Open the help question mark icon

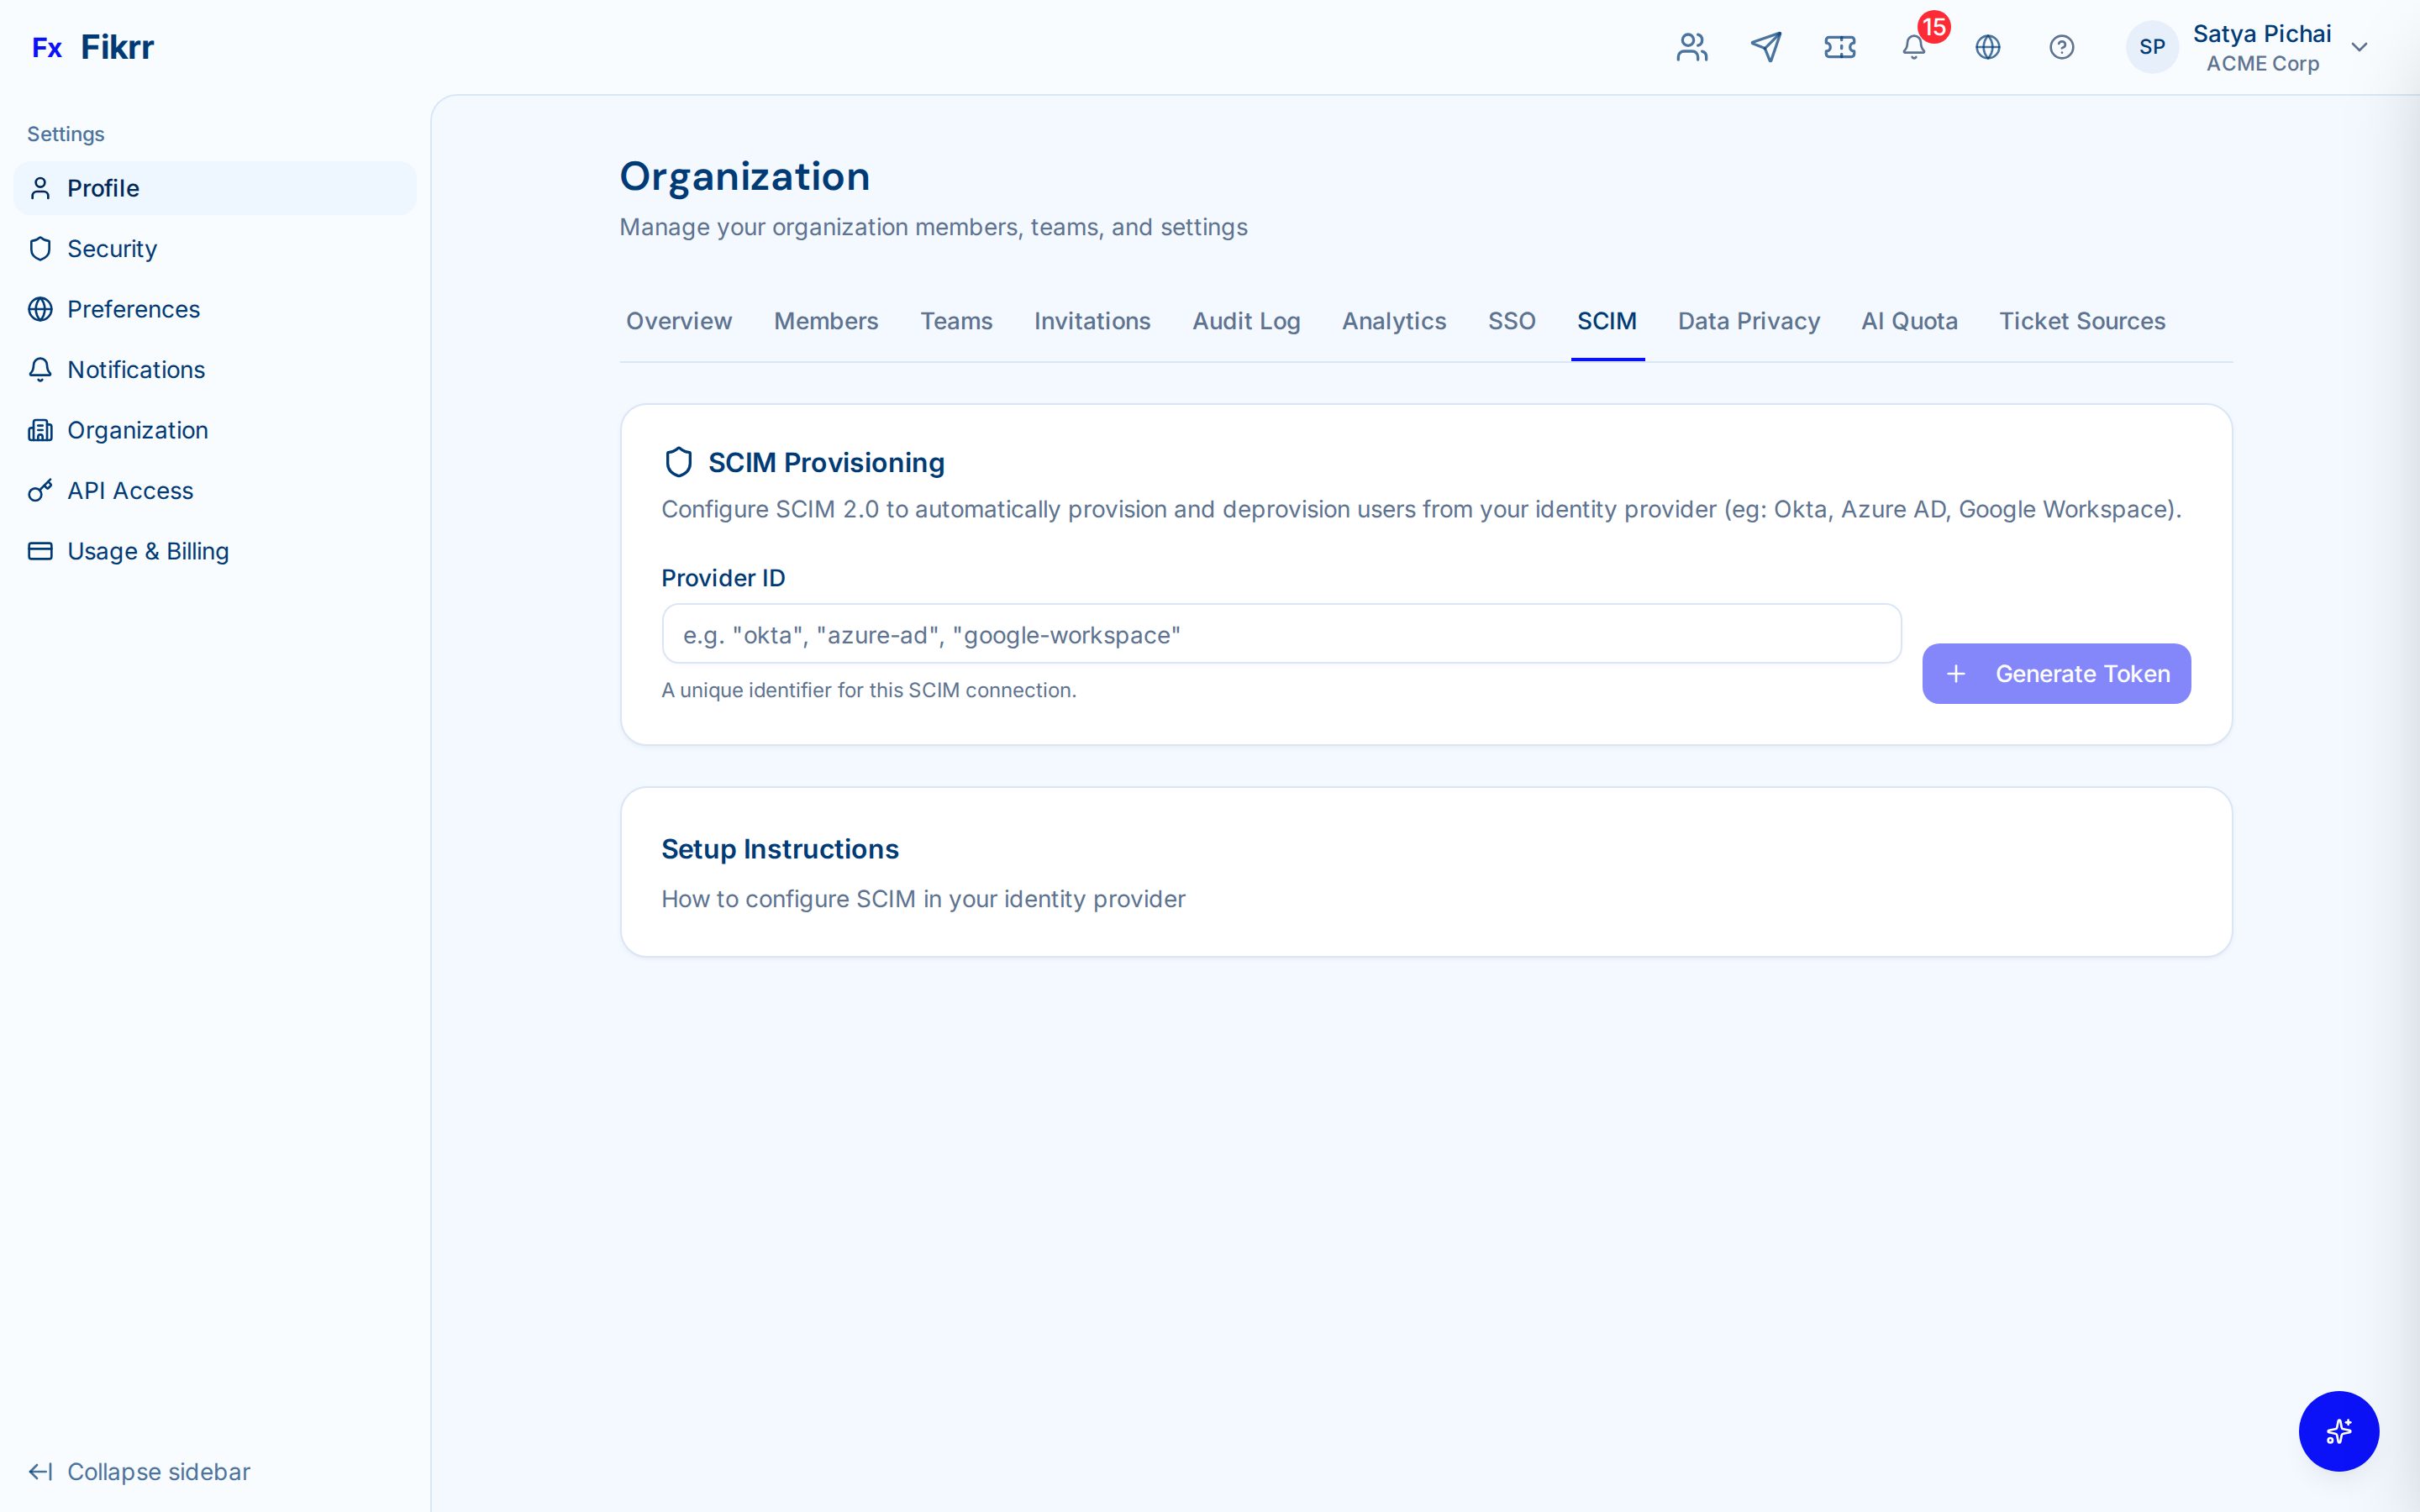(2062, 47)
